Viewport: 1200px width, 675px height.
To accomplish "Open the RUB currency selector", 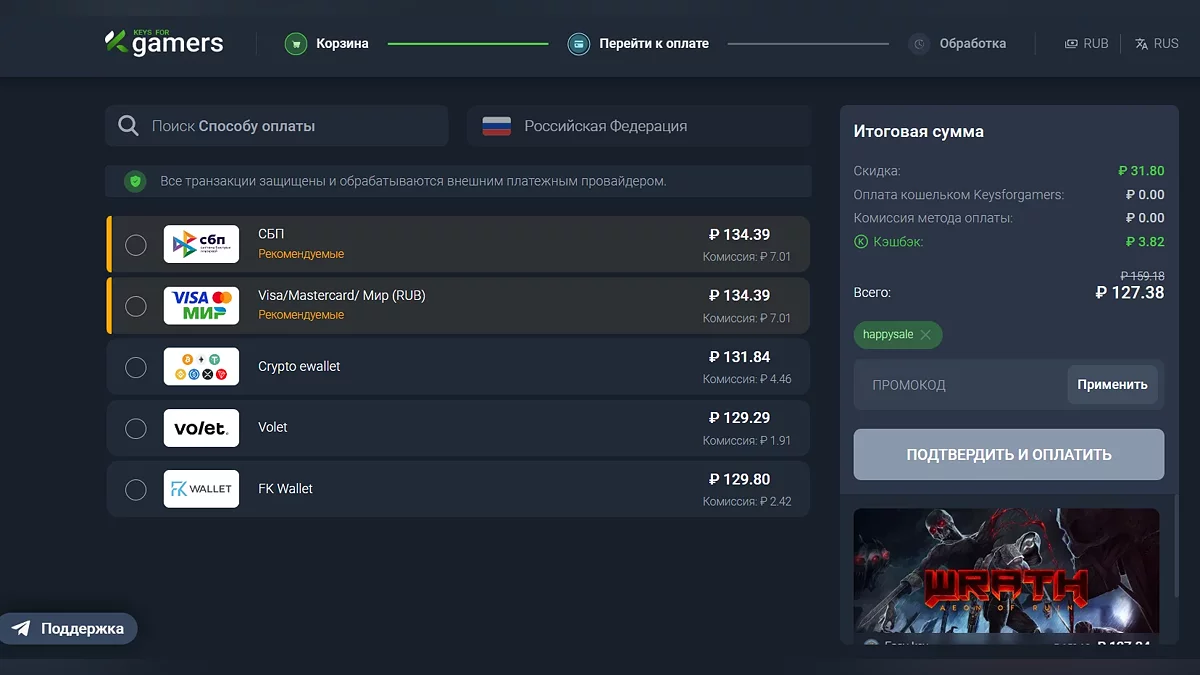I will click(1086, 44).
